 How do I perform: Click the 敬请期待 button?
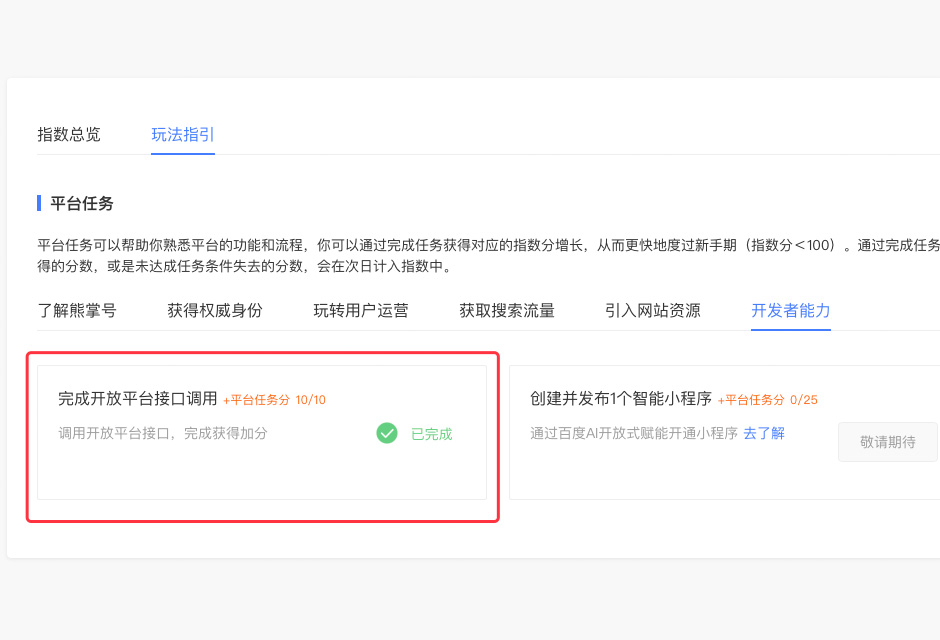887,441
